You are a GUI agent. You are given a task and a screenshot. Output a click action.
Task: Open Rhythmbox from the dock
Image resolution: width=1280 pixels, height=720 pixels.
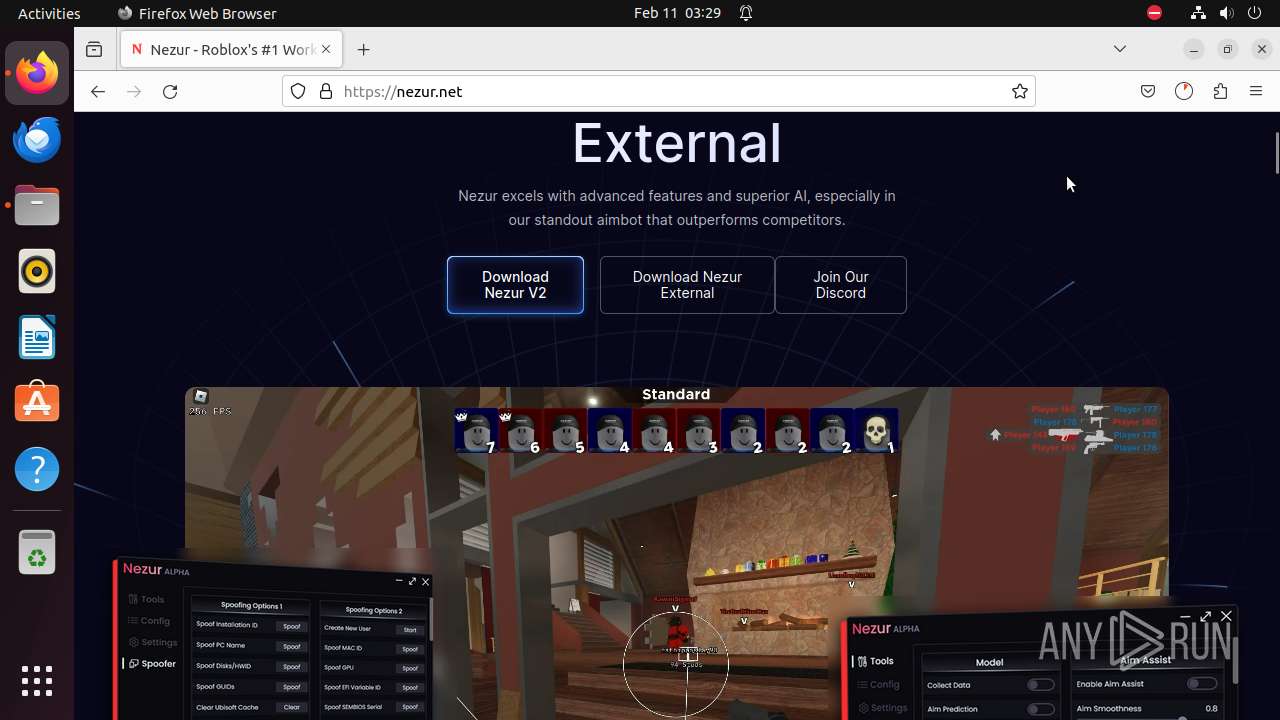pyautogui.click(x=37, y=271)
